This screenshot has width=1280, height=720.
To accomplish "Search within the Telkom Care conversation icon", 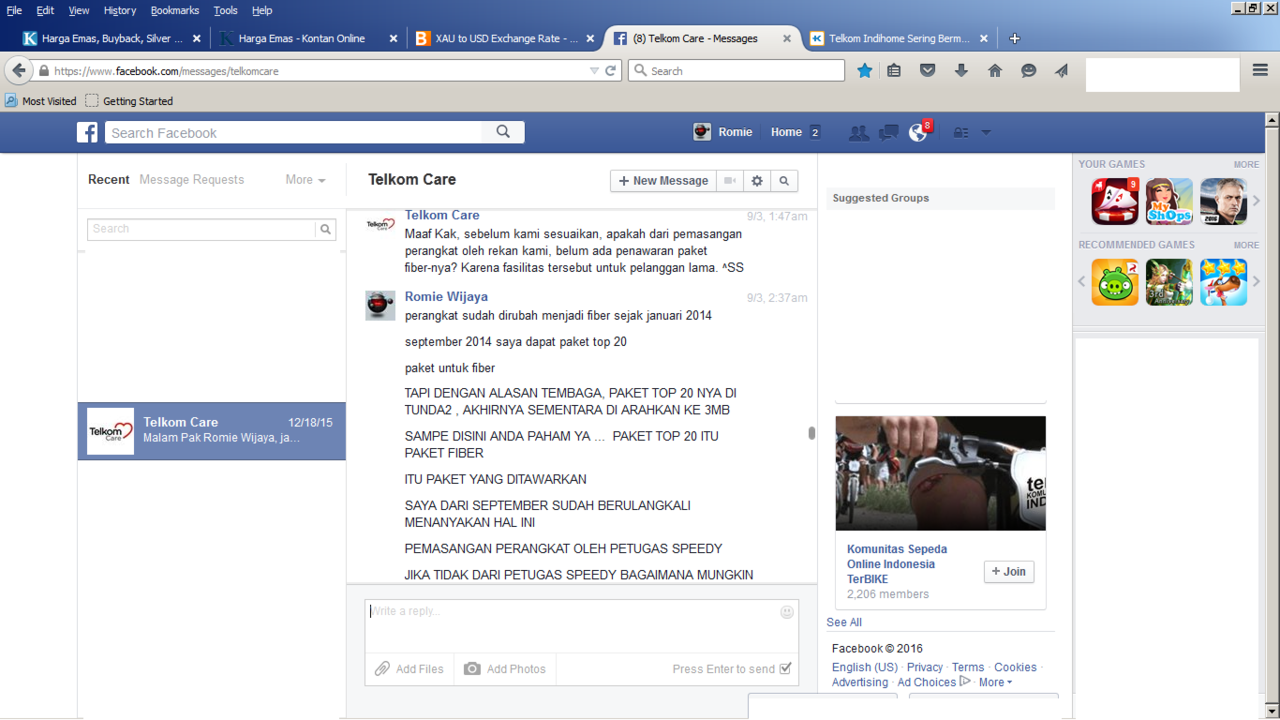I will click(784, 181).
